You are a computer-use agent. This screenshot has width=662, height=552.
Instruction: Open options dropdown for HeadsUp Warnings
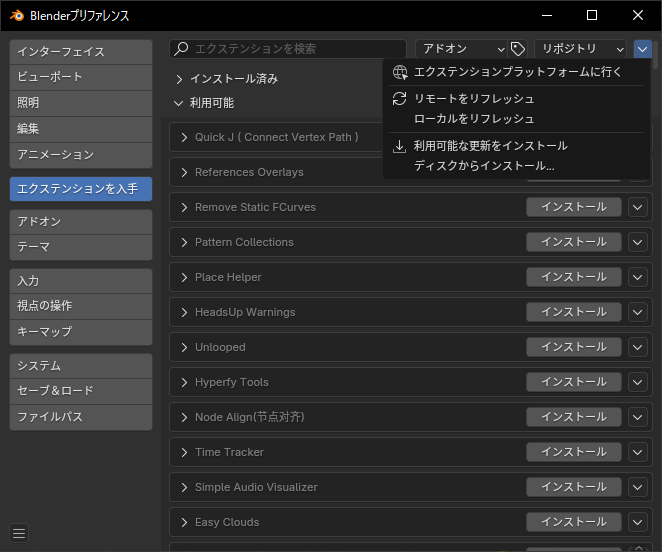(638, 313)
